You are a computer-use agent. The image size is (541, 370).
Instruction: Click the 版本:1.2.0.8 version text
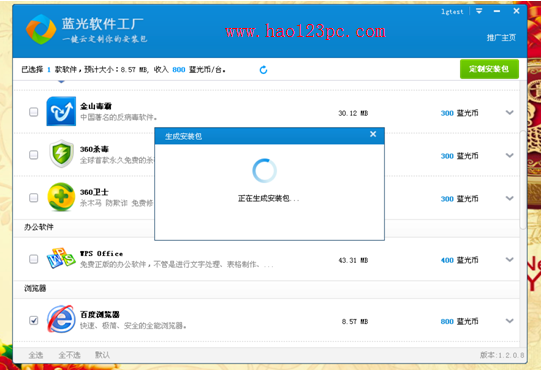click(502, 355)
